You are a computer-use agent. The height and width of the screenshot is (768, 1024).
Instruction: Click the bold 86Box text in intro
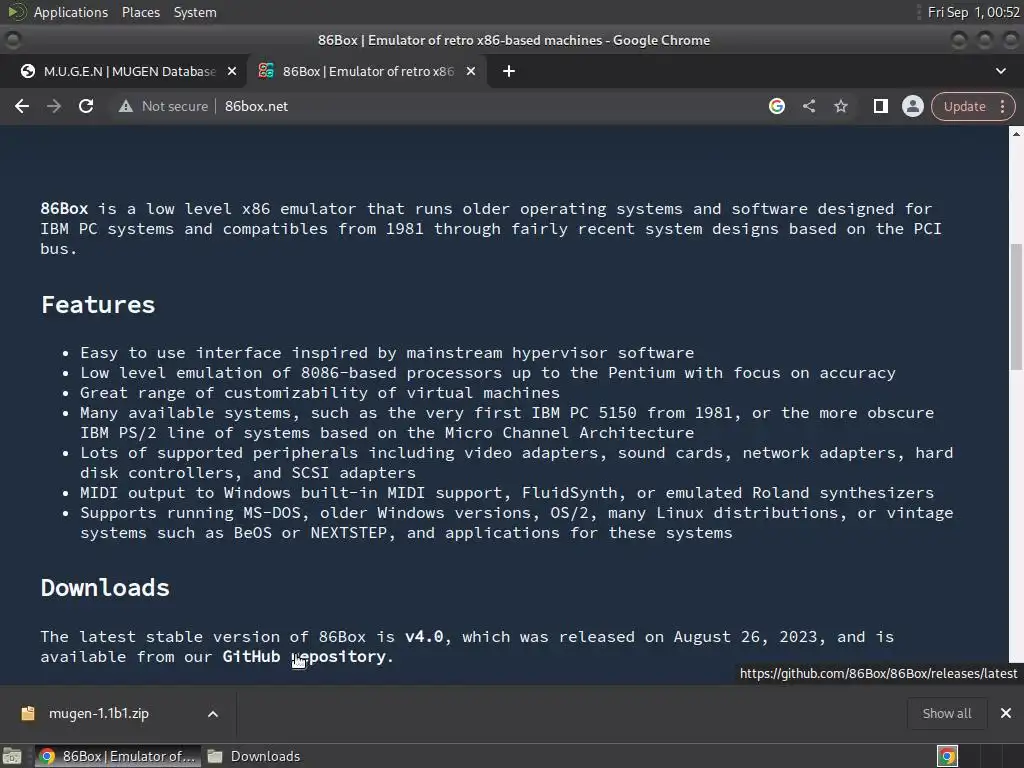click(x=64, y=208)
